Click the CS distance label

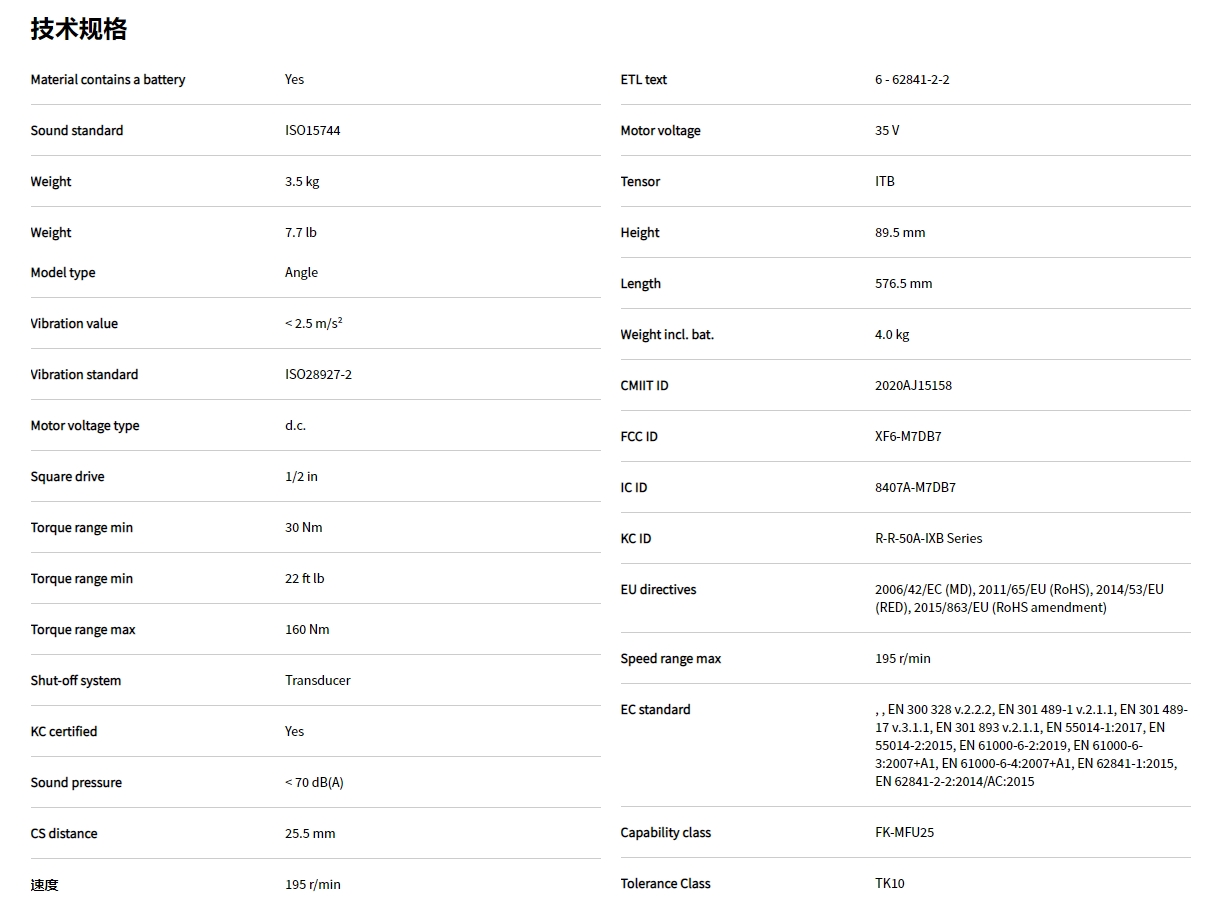[x=64, y=833]
